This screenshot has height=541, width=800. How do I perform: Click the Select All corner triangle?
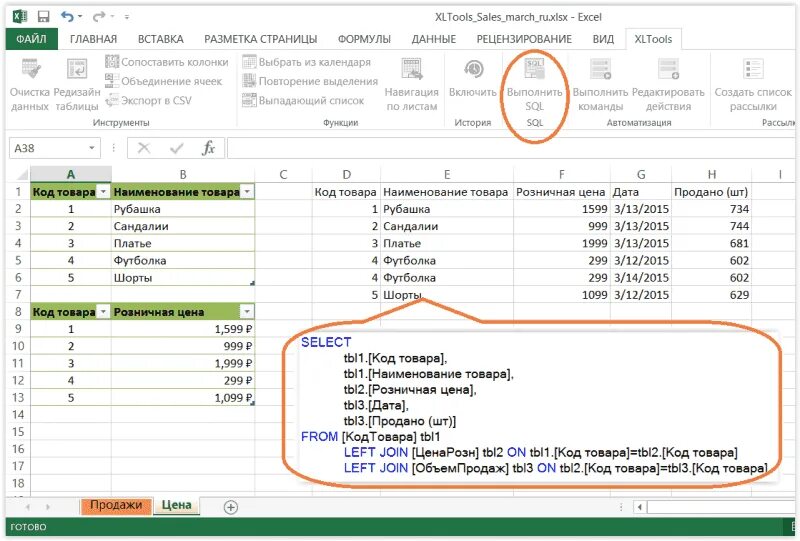(x=20, y=175)
